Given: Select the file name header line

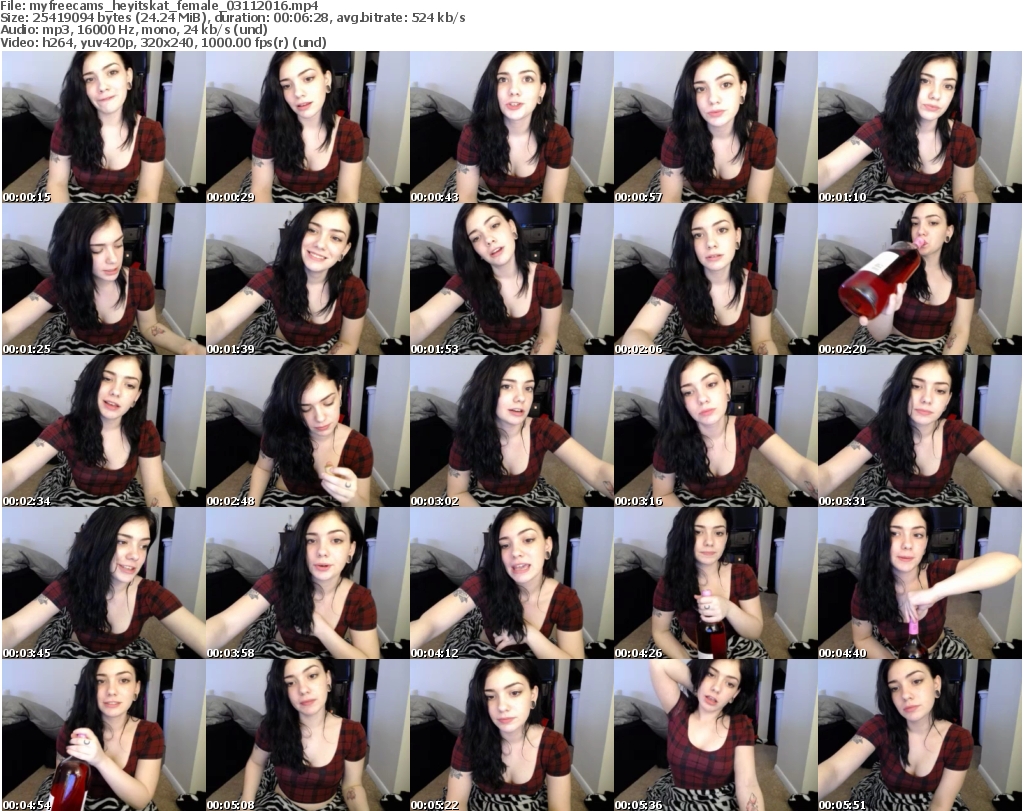Looking at the screenshot, I should pyautogui.click(x=159, y=6).
